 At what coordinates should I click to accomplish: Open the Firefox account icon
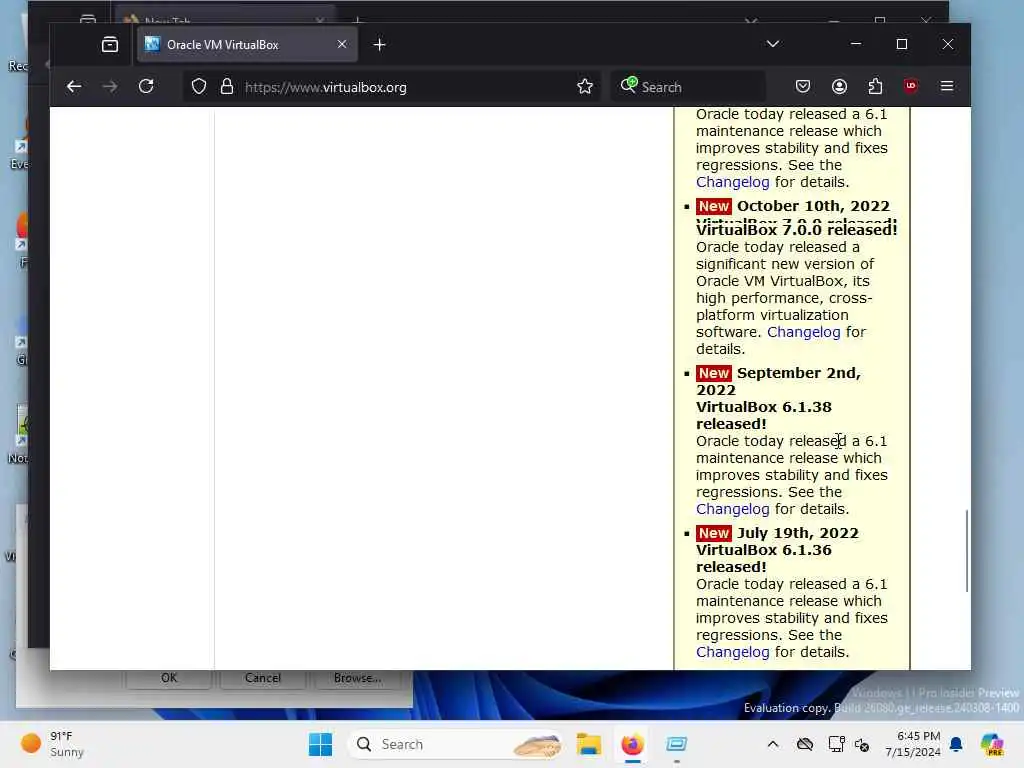[x=839, y=86]
